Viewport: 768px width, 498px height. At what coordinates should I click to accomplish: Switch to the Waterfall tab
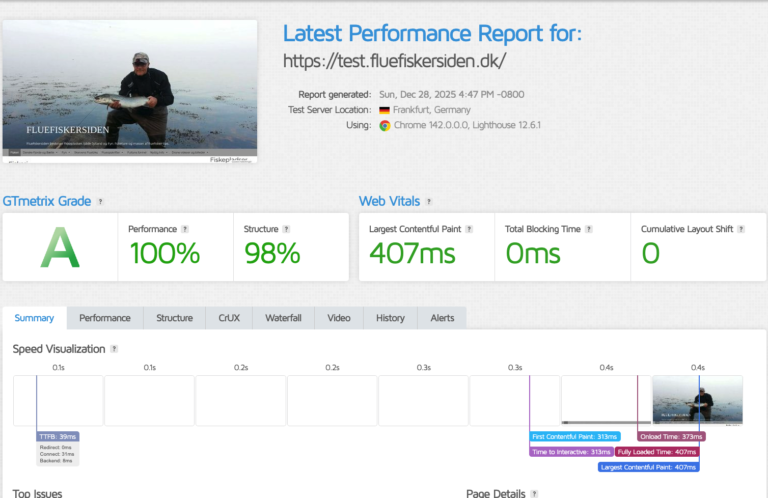tap(283, 318)
